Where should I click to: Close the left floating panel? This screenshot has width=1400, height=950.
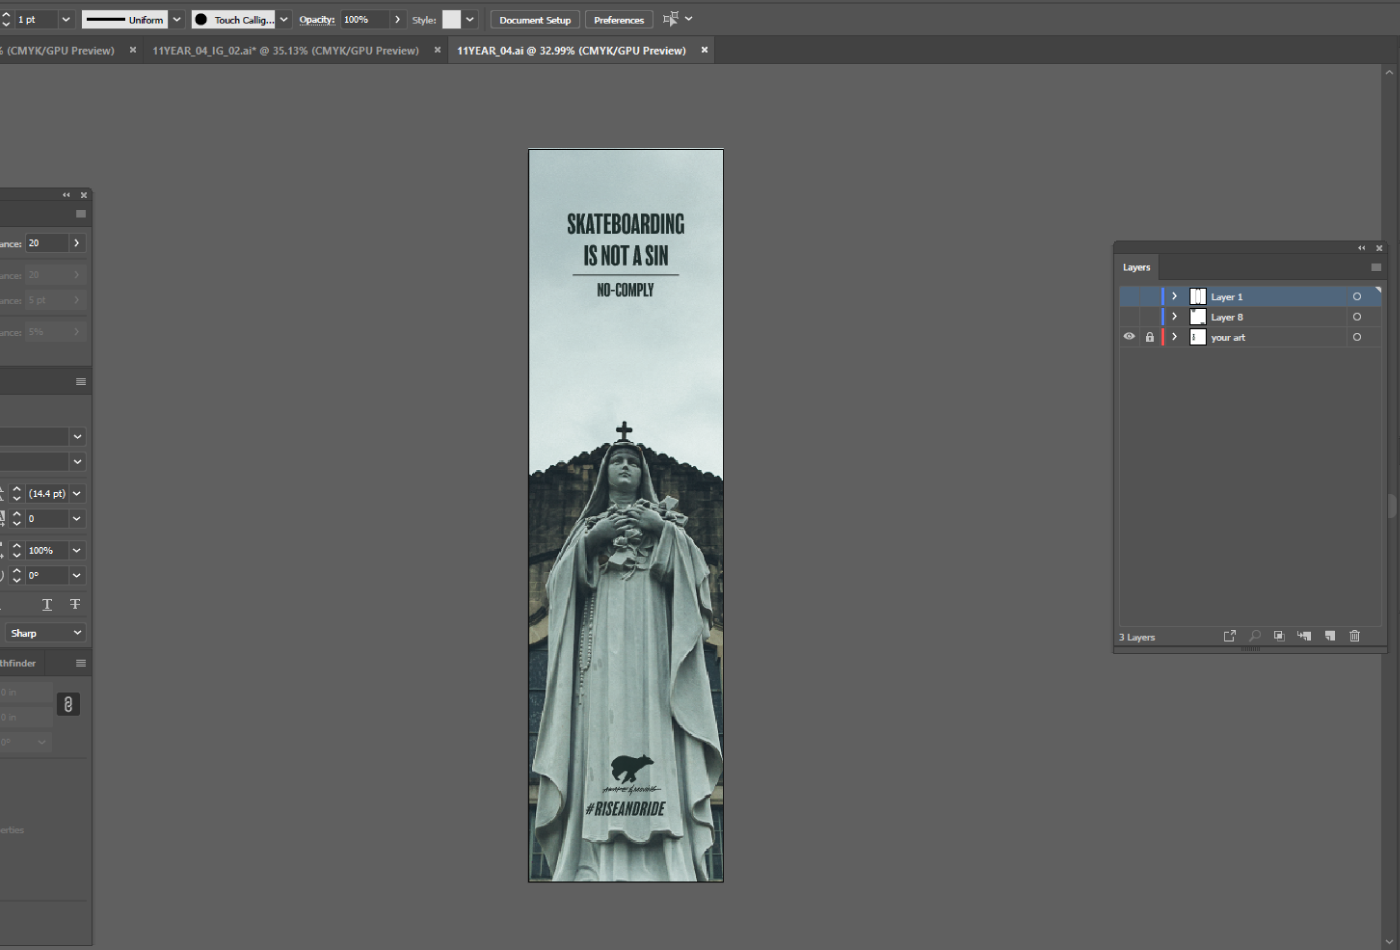pos(84,195)
